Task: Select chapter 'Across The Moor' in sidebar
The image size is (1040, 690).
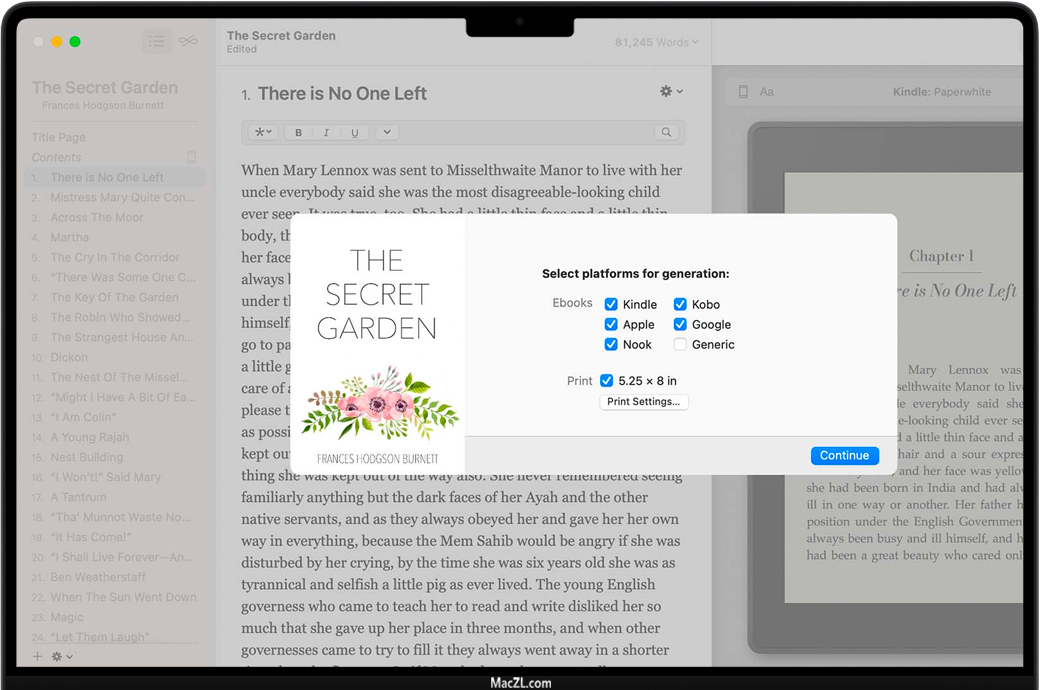Action: click(97, 217)
